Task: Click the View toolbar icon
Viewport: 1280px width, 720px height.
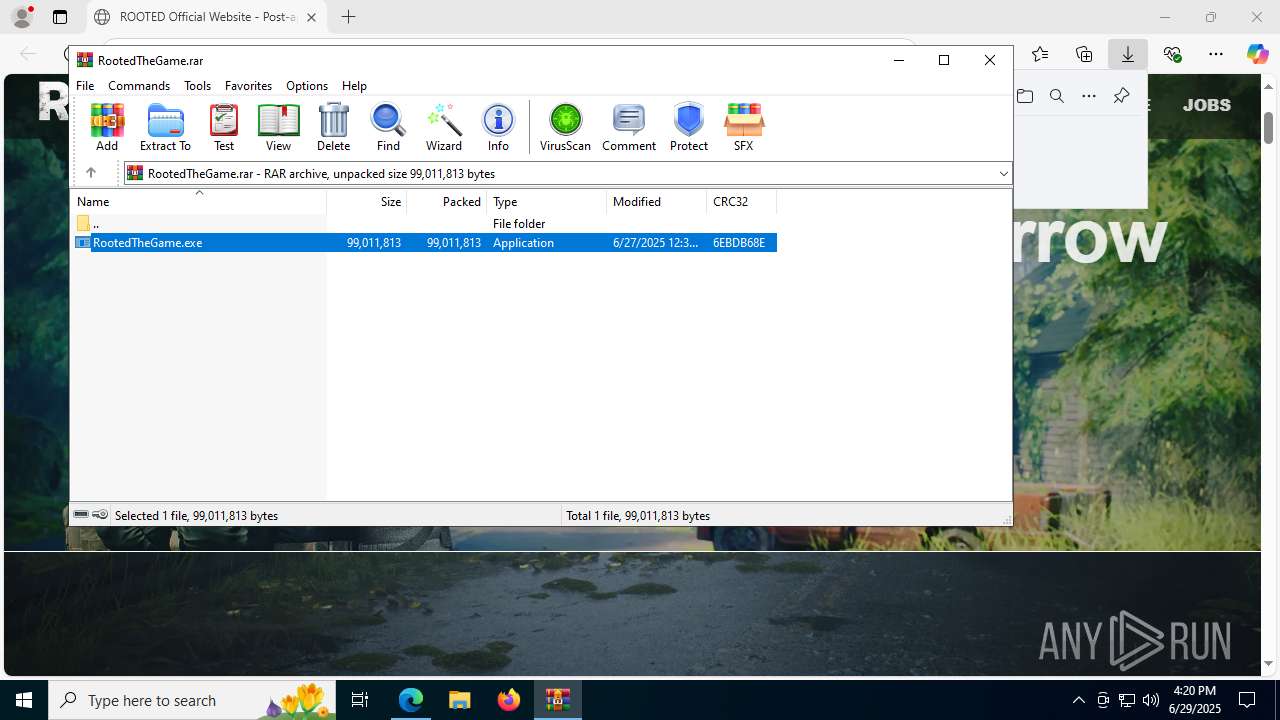Action: point(278,127)
